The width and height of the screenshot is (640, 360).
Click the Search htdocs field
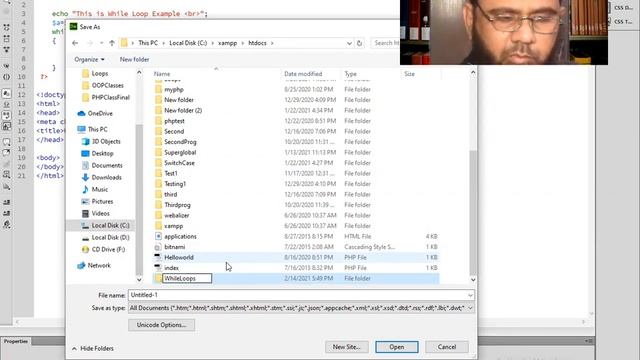point(385,43)
